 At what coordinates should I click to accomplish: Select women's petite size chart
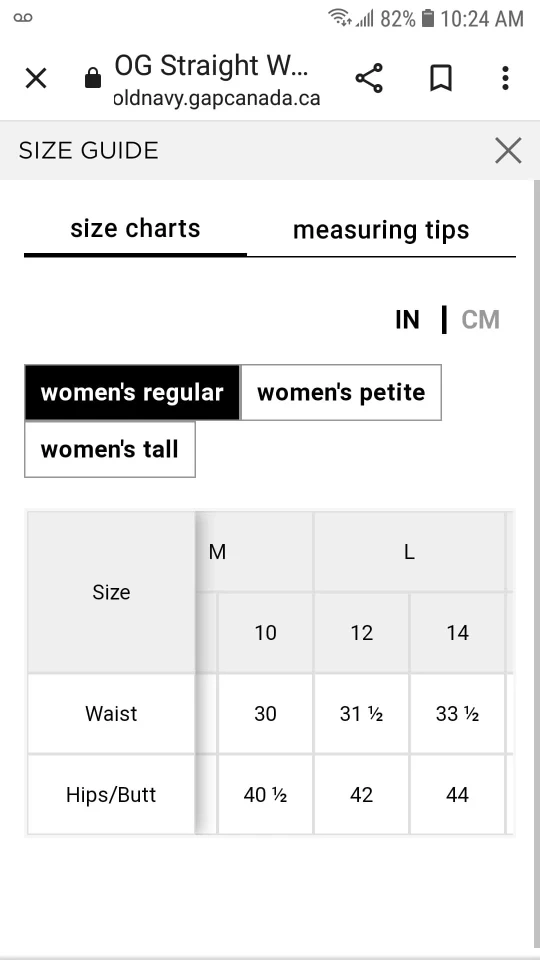click(341, 392)
